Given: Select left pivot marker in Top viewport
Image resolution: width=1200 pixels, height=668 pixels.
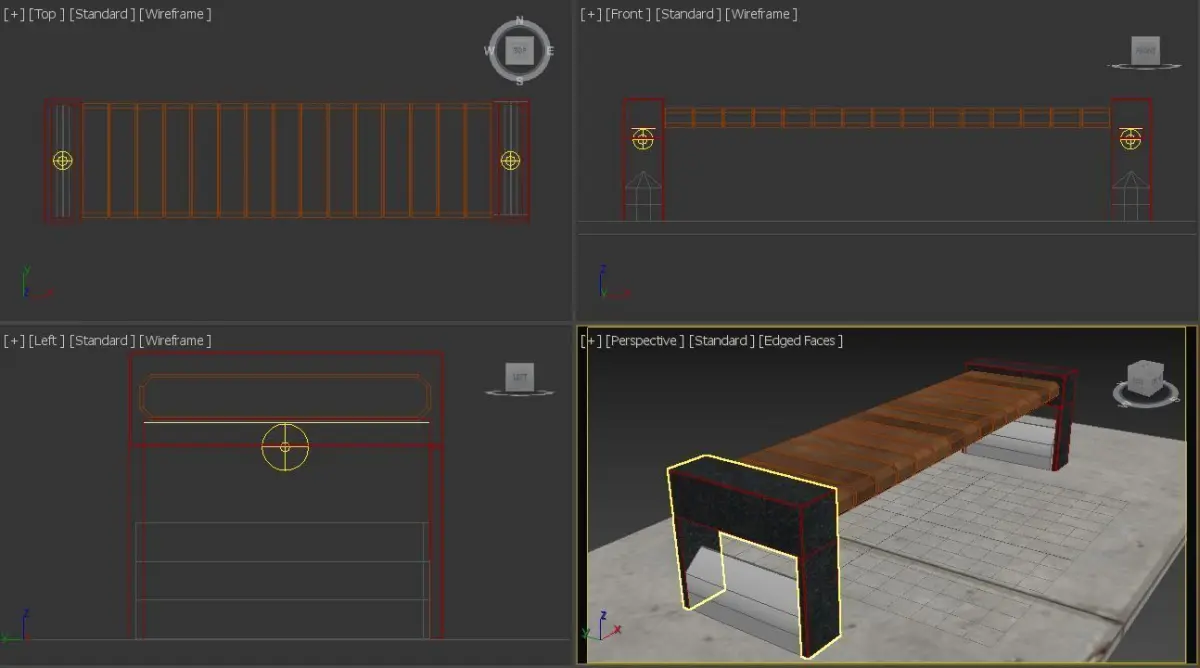Looking at the screenshot, I should point(63,160).
